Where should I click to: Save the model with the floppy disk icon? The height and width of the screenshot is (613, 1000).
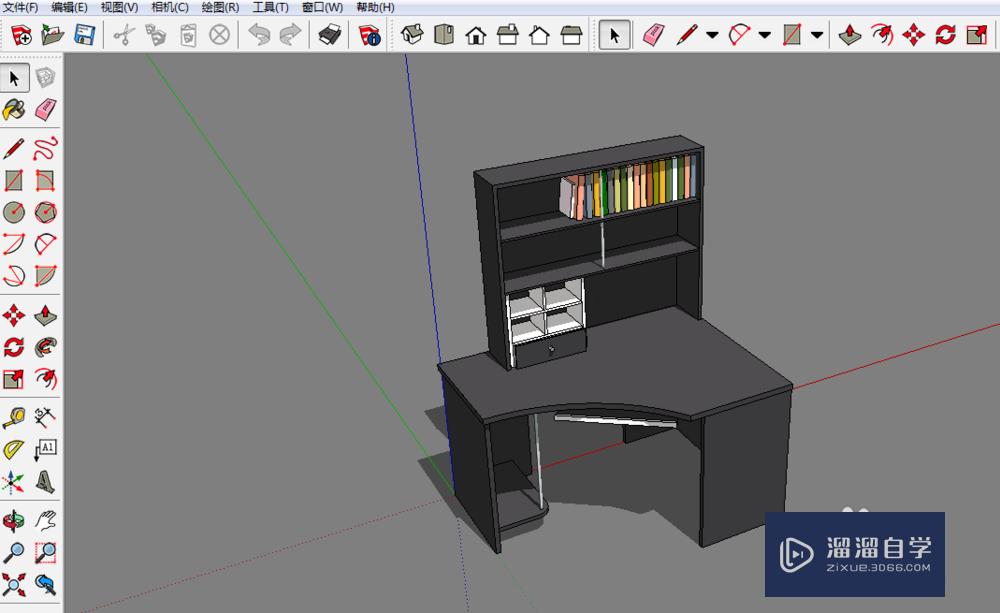coord(84,36)
